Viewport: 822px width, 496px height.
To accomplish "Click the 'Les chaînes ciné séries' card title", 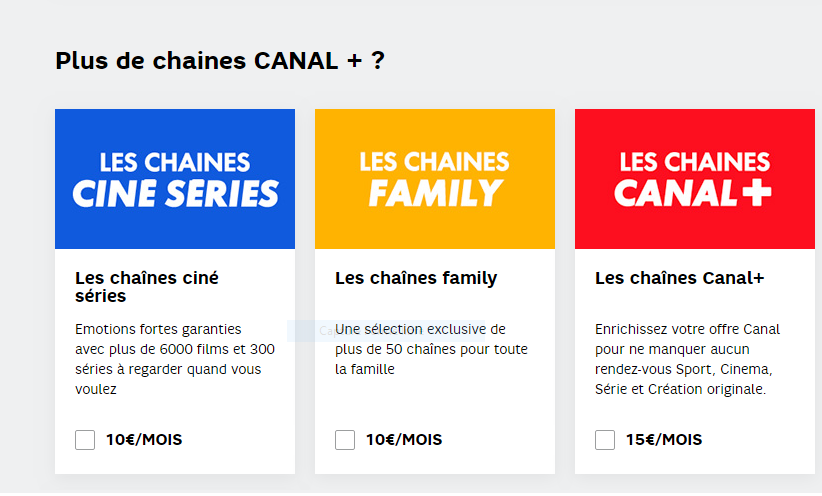I will (x=147, y=287).
